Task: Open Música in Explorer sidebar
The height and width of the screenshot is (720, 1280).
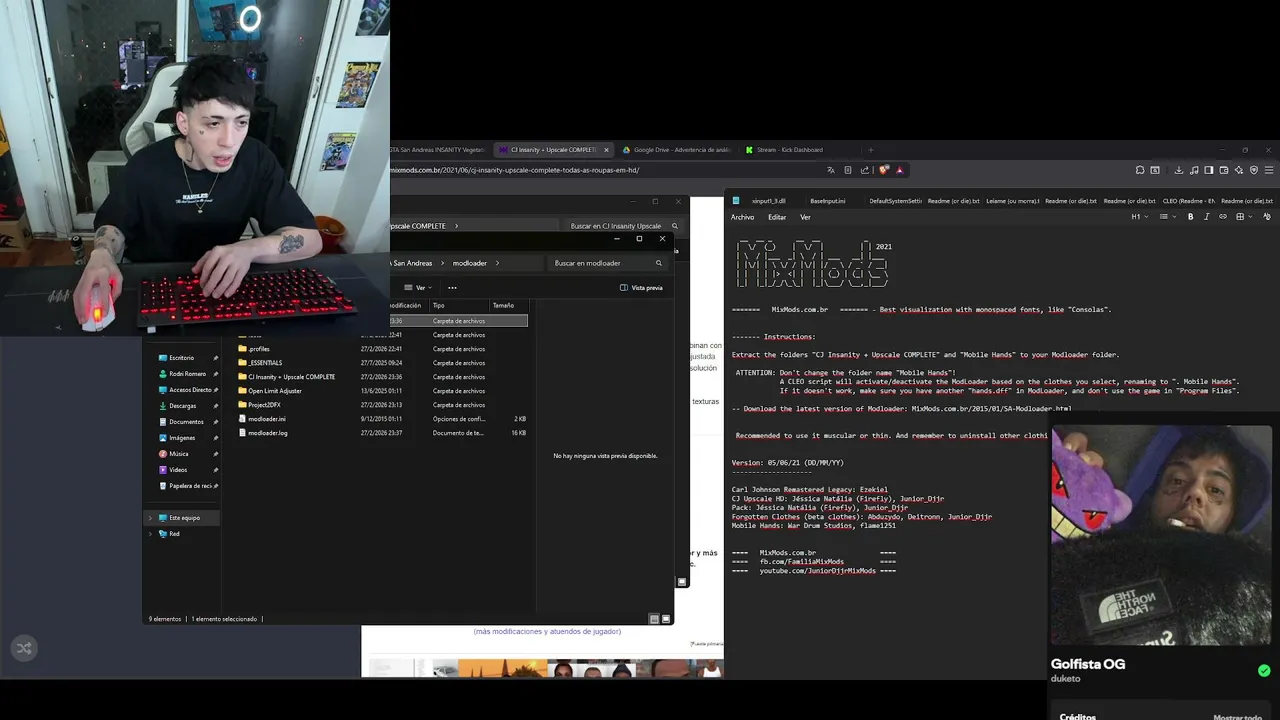Action: coord(179,454)
